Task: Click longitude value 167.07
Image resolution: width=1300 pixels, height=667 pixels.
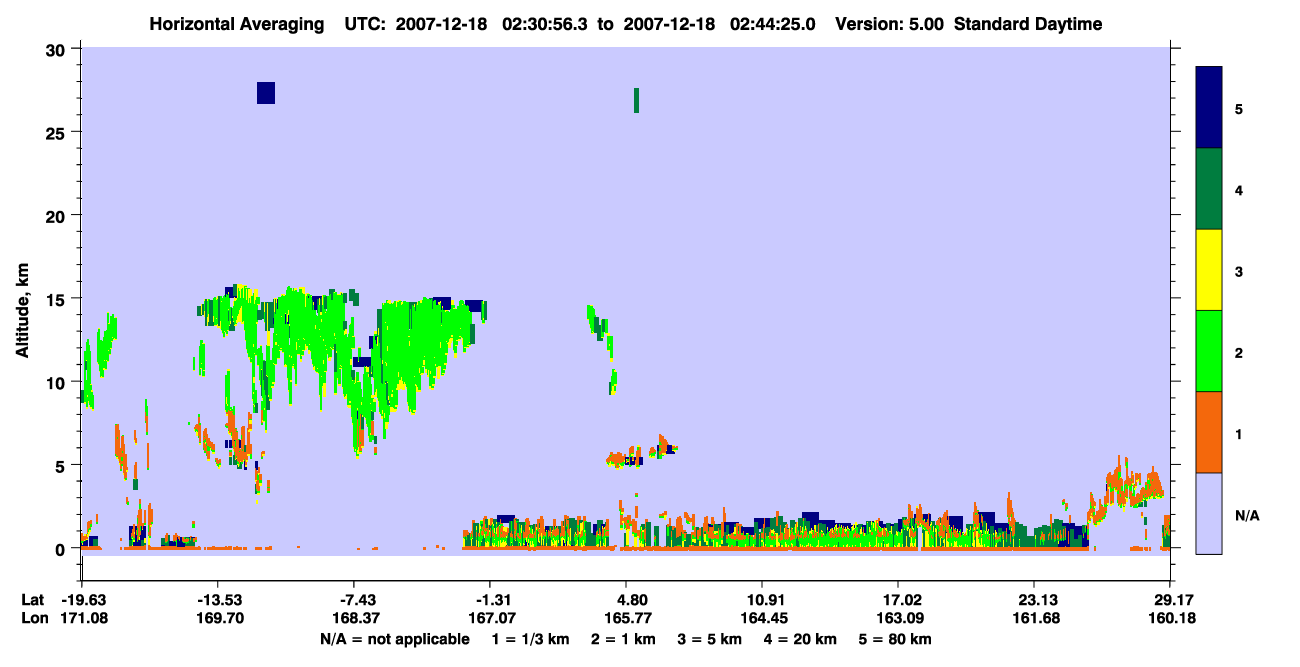Action: (494, 618)
